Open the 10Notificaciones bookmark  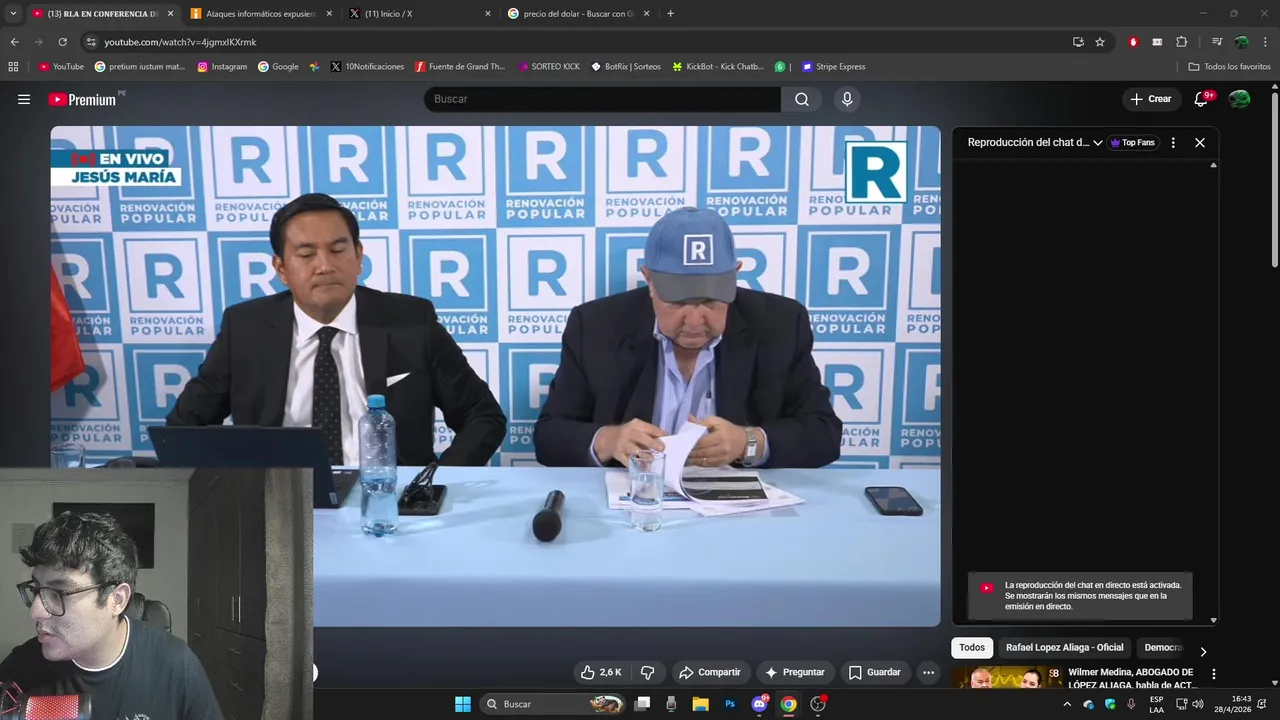[366, 66]
